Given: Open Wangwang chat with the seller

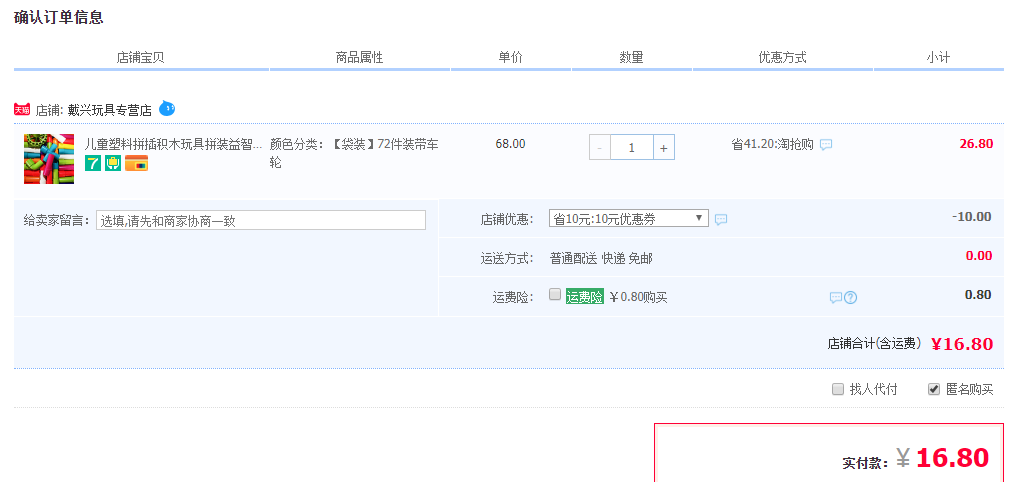Looking at the screenshot, I should coord(167,108).
